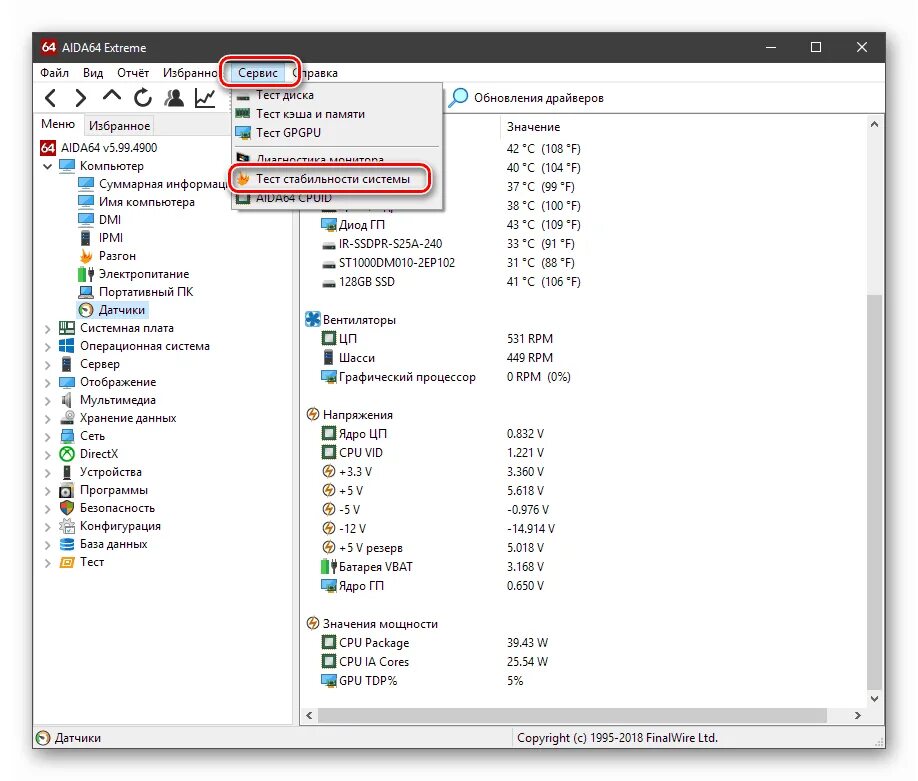
Task: Collapse the Компьютер tree node
Action: click(47, 166)
